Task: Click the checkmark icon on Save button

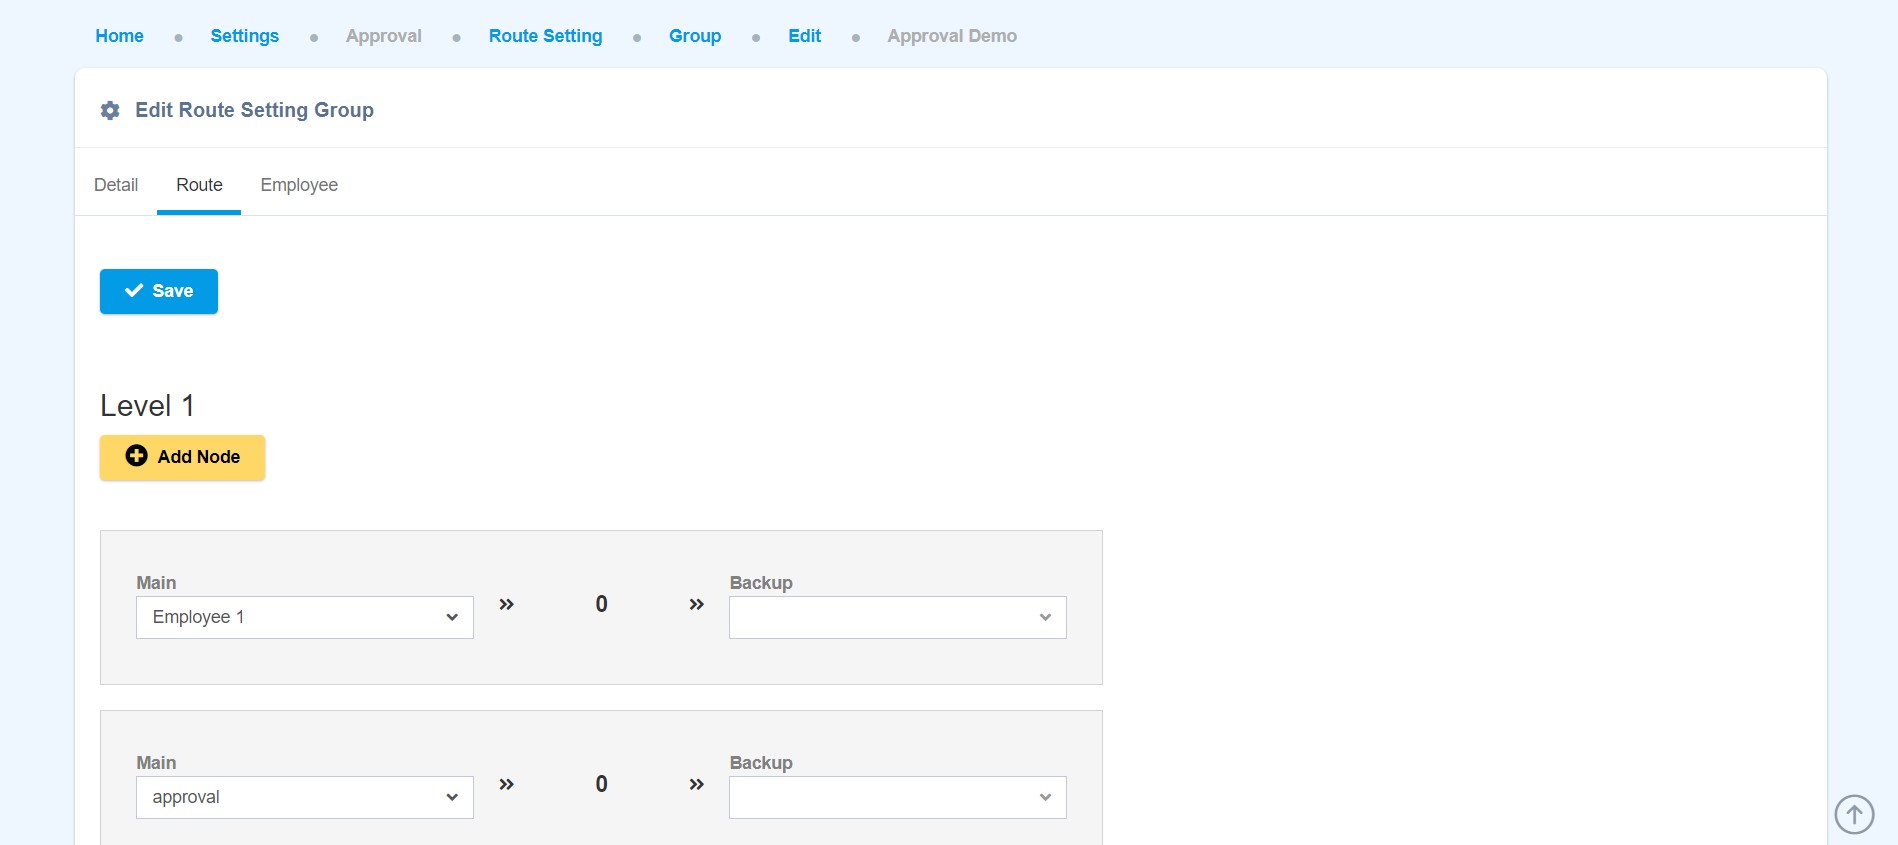Action: click(134, 290)
